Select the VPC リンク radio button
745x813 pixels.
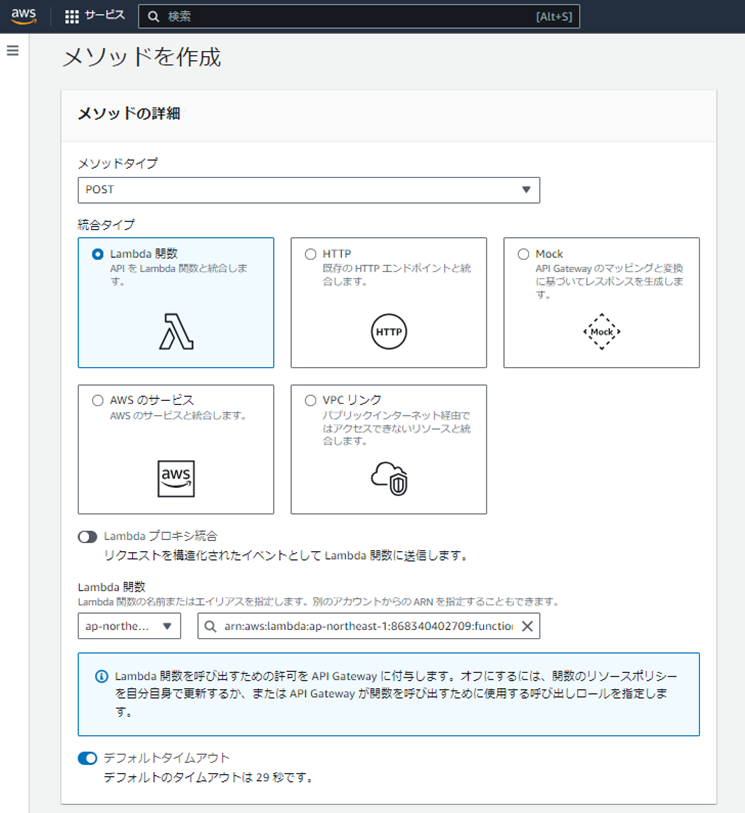coord(311,400)
